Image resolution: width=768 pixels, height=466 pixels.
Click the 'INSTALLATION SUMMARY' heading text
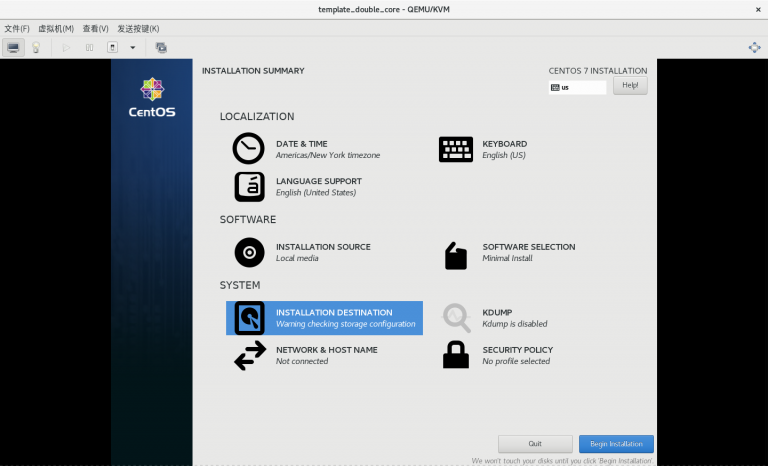coord(253,71)
